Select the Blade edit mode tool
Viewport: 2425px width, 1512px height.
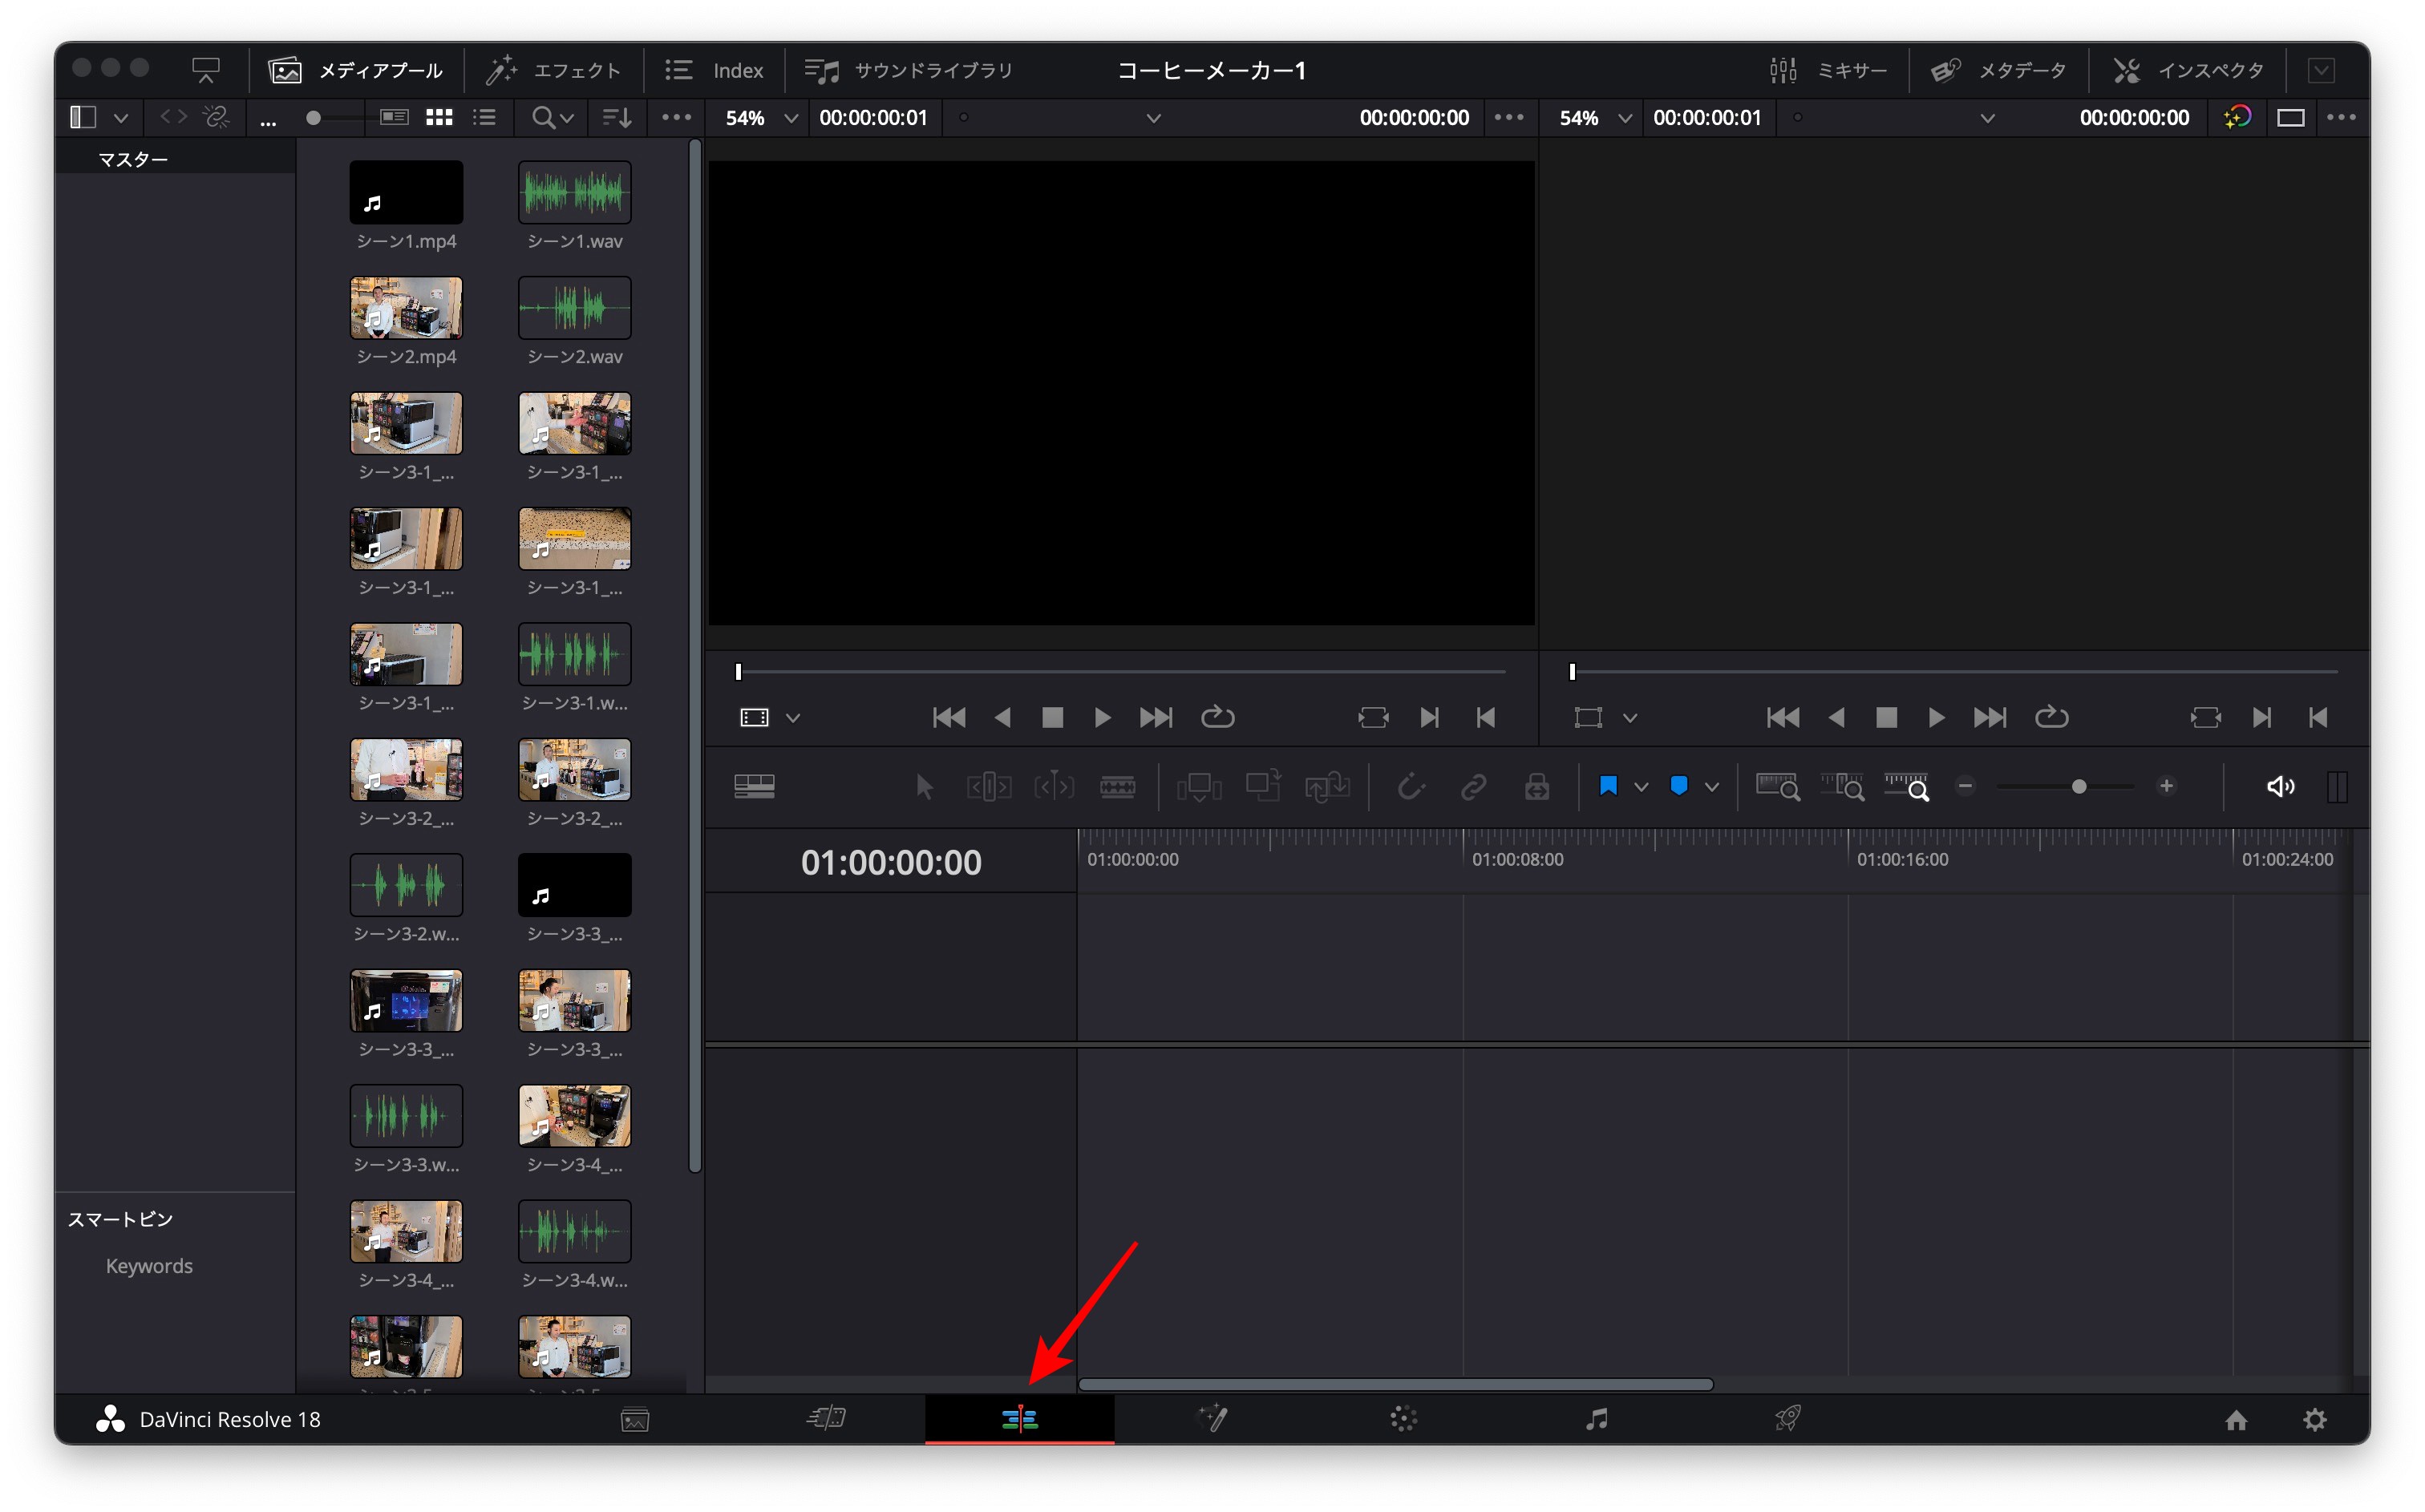pos(1116,787)
